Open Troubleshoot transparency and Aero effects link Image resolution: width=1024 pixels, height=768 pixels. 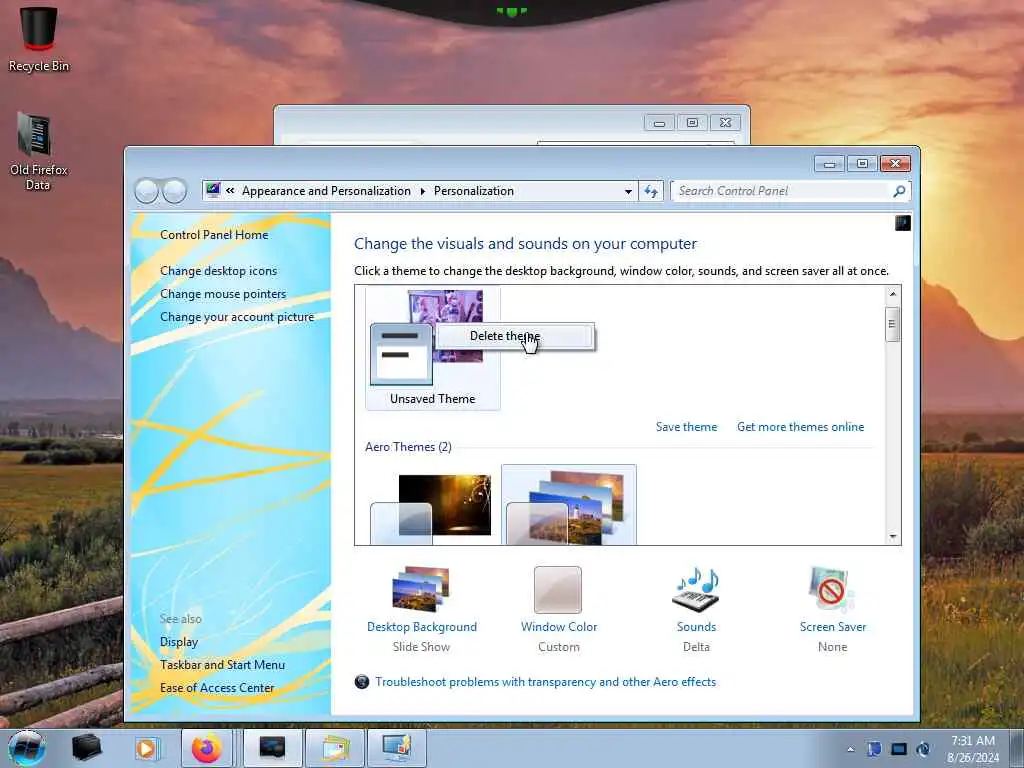(x=545, y=682)
